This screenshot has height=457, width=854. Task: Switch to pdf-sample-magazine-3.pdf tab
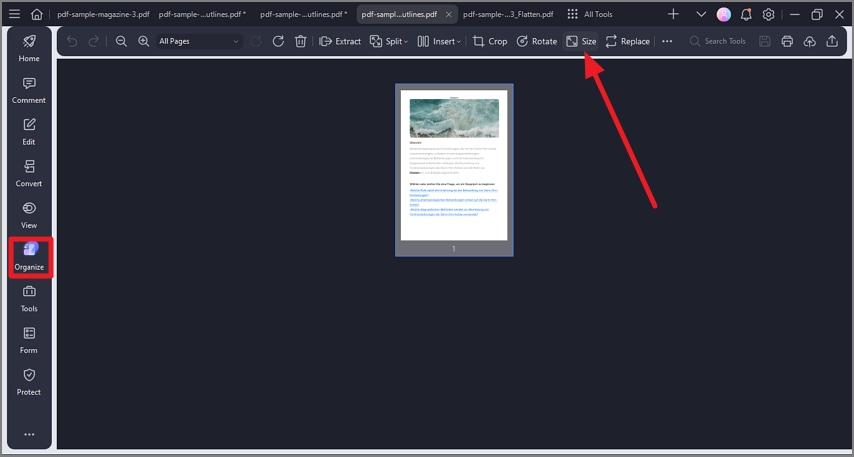pos(103,14)
